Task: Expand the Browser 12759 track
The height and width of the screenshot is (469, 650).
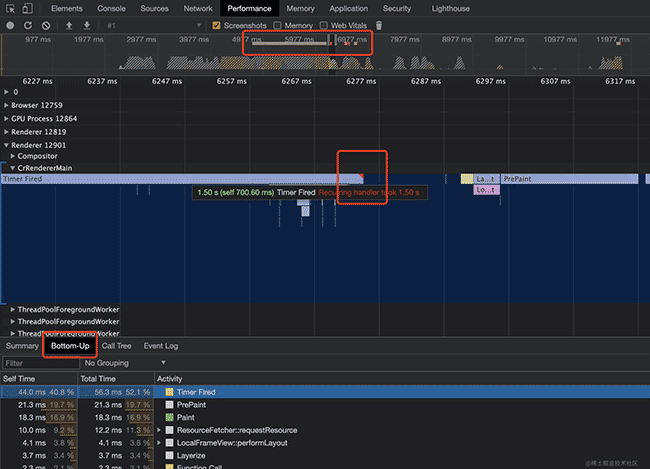Action: coord(6,105)
